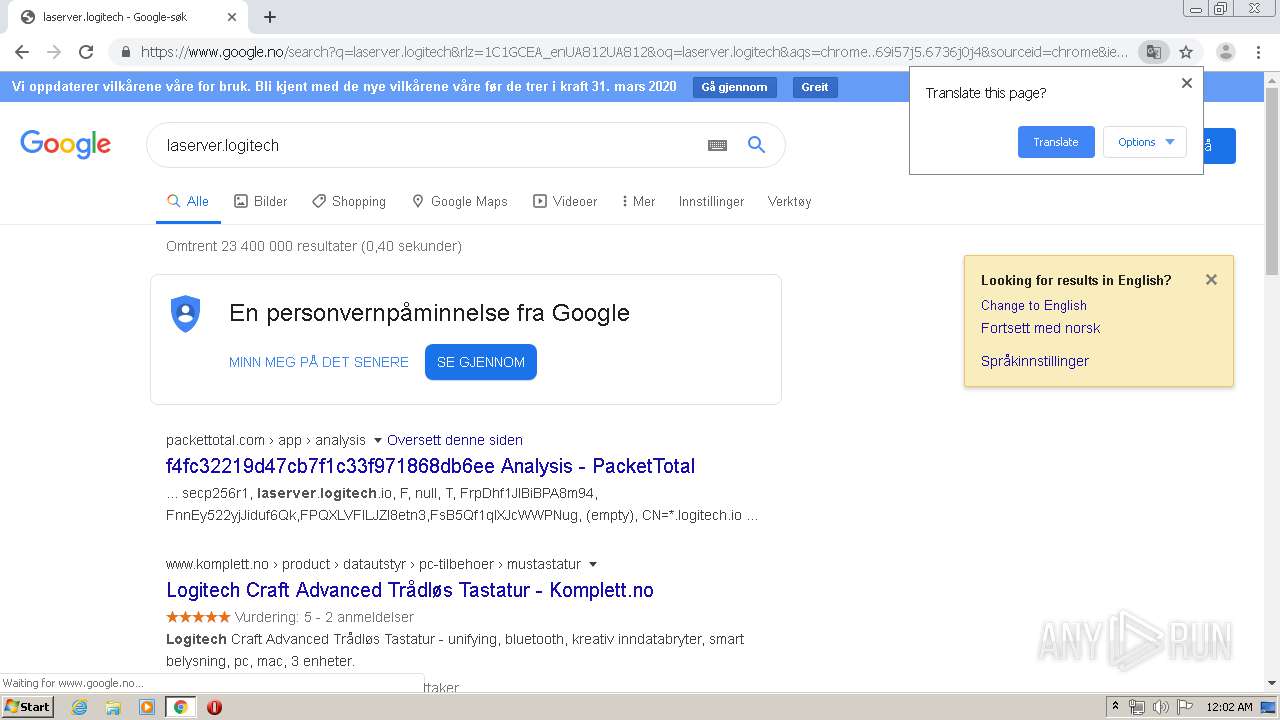1280x720 pixels.
Task: Open Internet Explorer from the taskbar
Action: click(x=80, y=707)
